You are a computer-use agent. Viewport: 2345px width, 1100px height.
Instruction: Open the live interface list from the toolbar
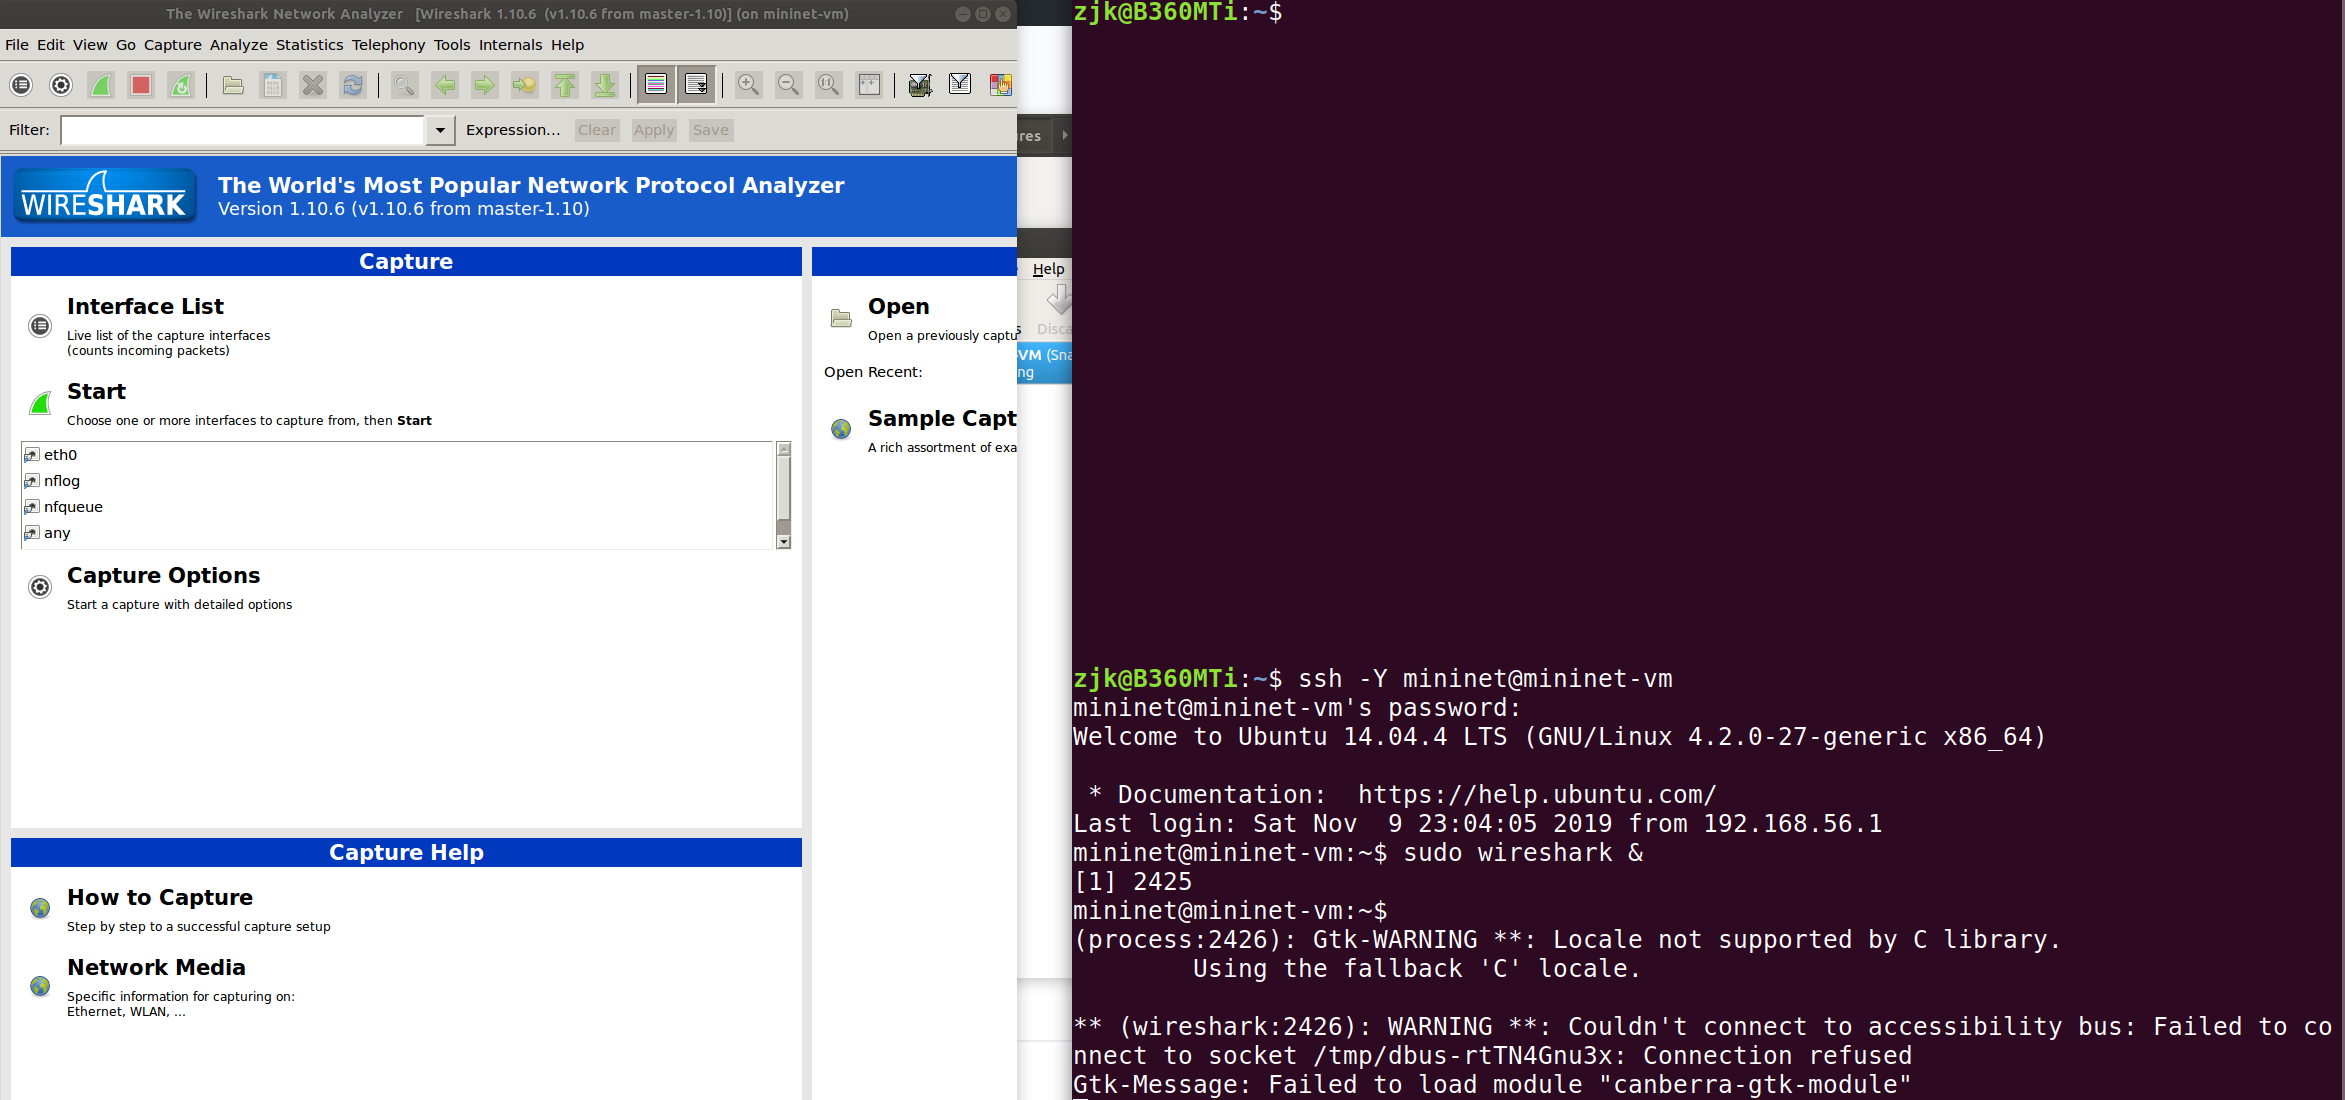[x=20, y=85]
